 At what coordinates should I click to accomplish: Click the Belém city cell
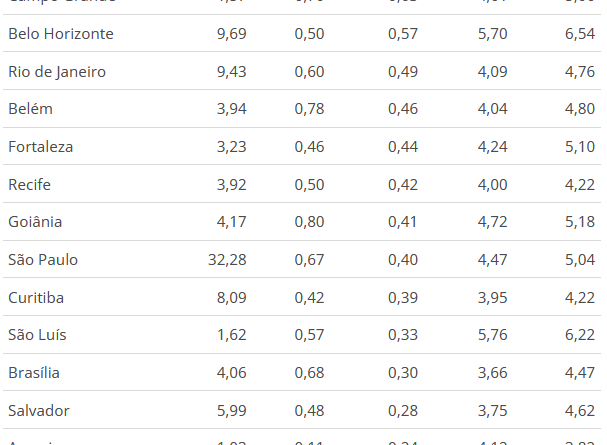click(x=30, y=109)
